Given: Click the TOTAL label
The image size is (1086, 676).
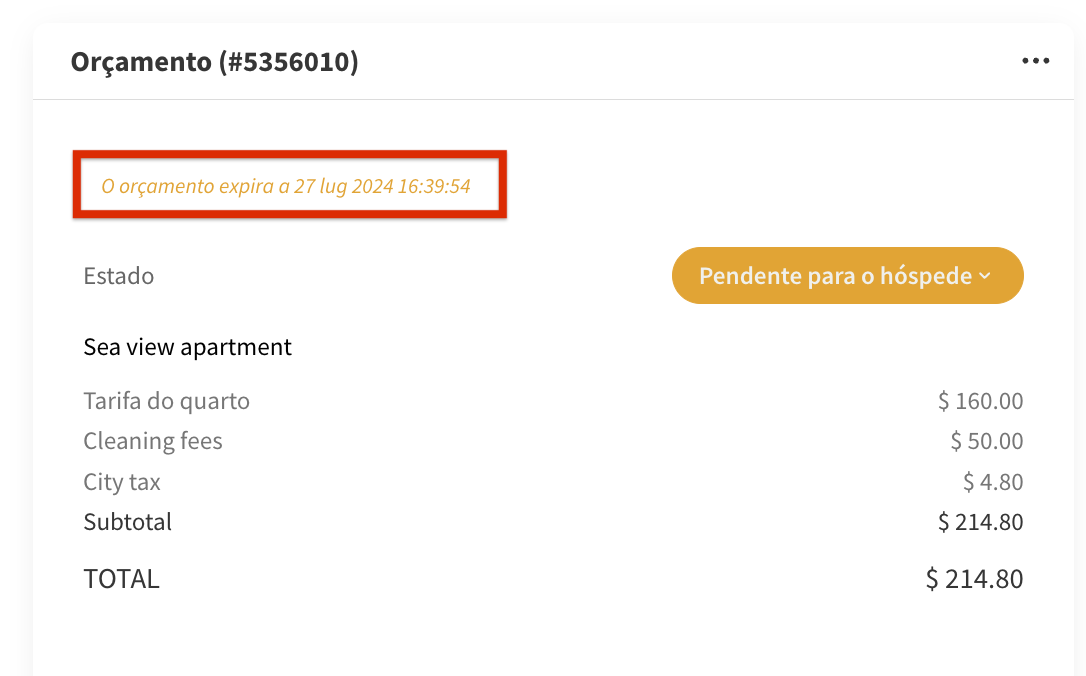Looking at the screenshot, I should coord(121,579).
